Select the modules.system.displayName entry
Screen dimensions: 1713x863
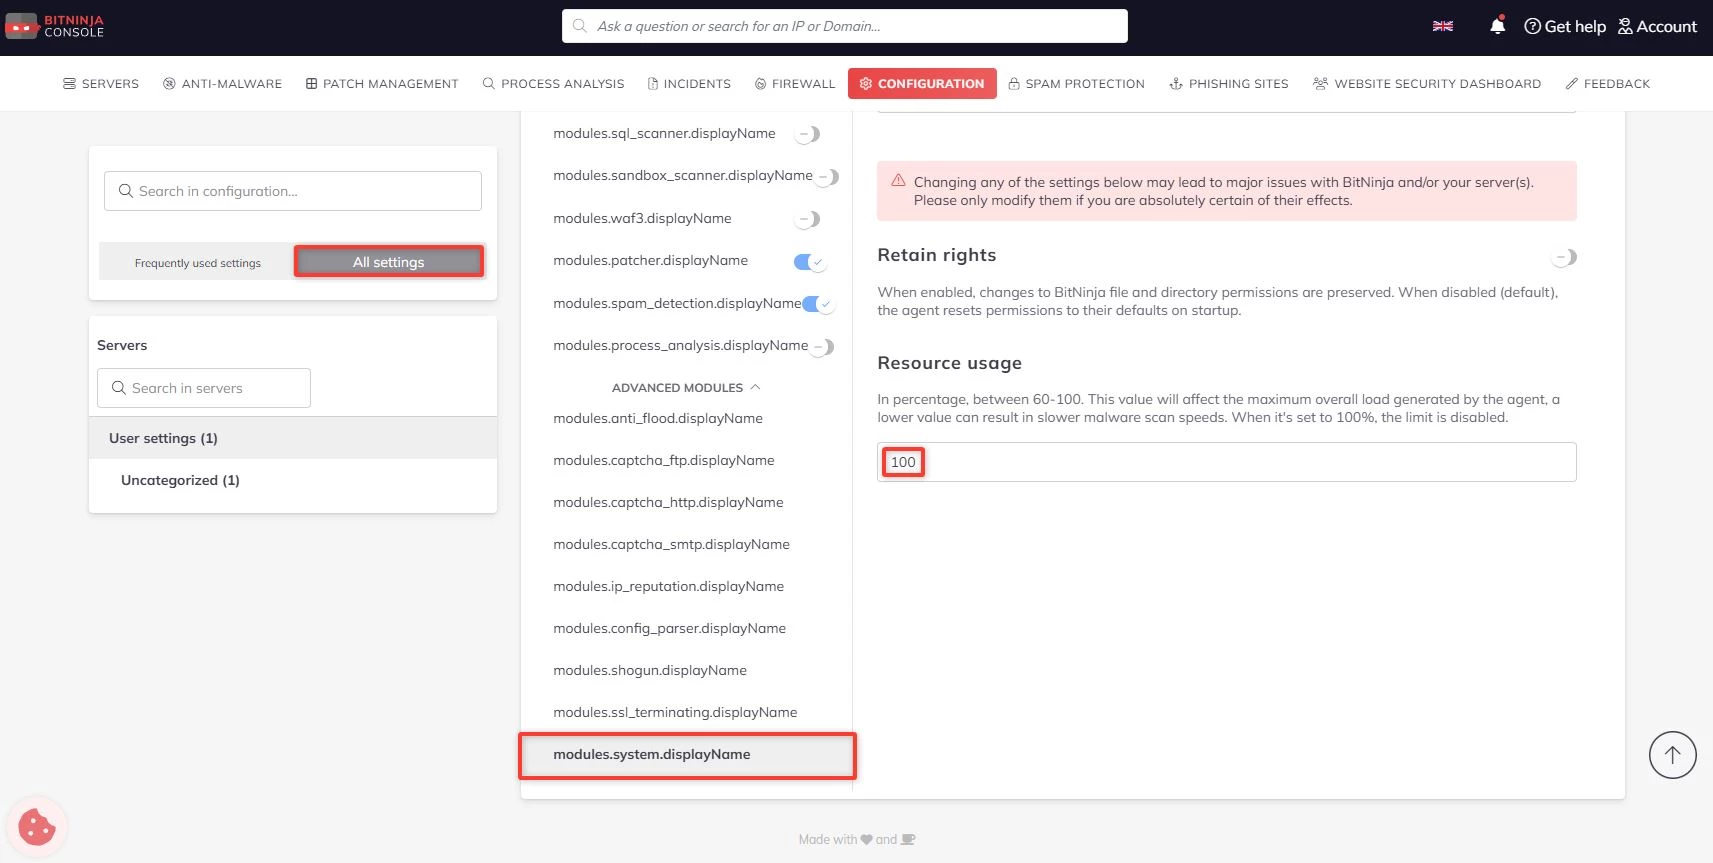coord(687,755)
